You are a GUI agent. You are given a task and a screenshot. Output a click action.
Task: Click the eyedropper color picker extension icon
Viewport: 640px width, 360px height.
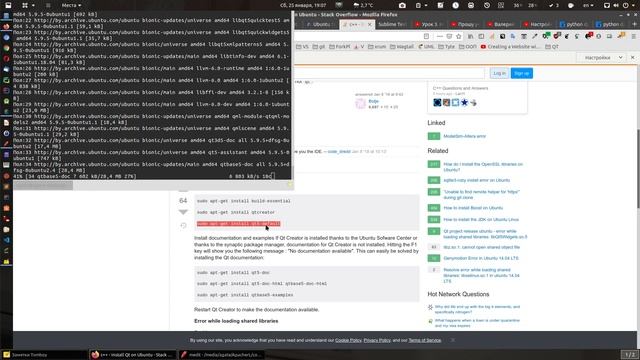535,36
